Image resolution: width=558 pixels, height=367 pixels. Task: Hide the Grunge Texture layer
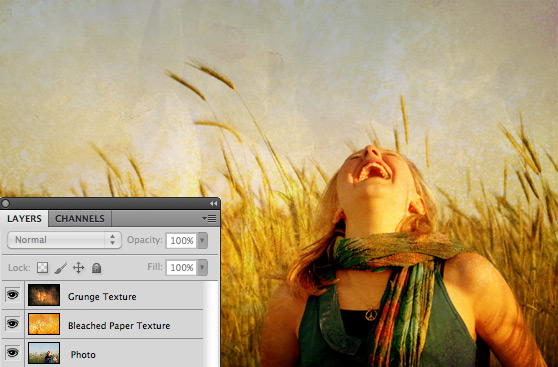(12, 295)
